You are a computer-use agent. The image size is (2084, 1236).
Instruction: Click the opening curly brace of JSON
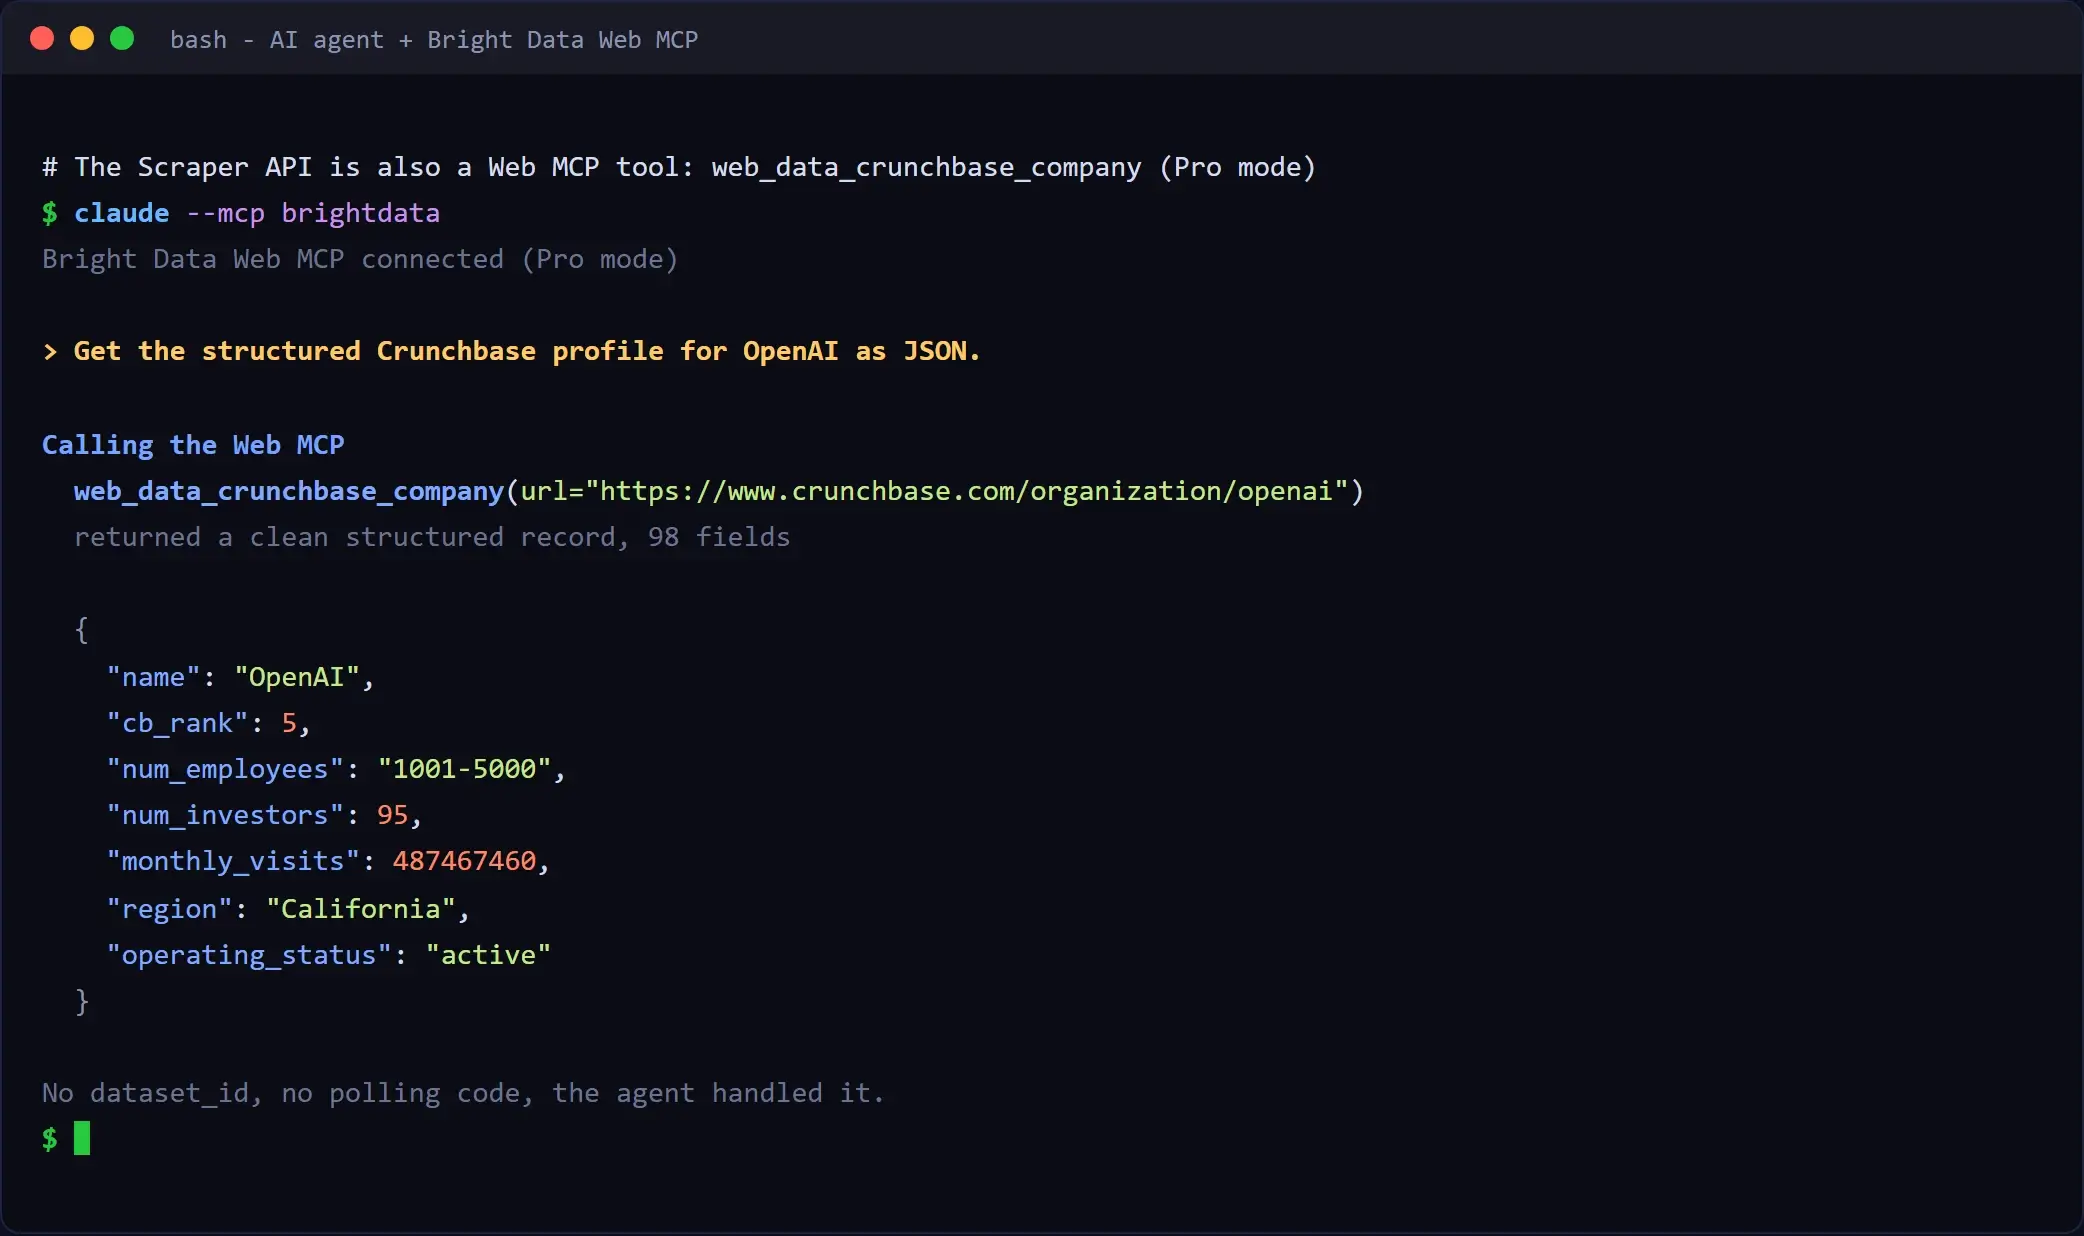82,629
